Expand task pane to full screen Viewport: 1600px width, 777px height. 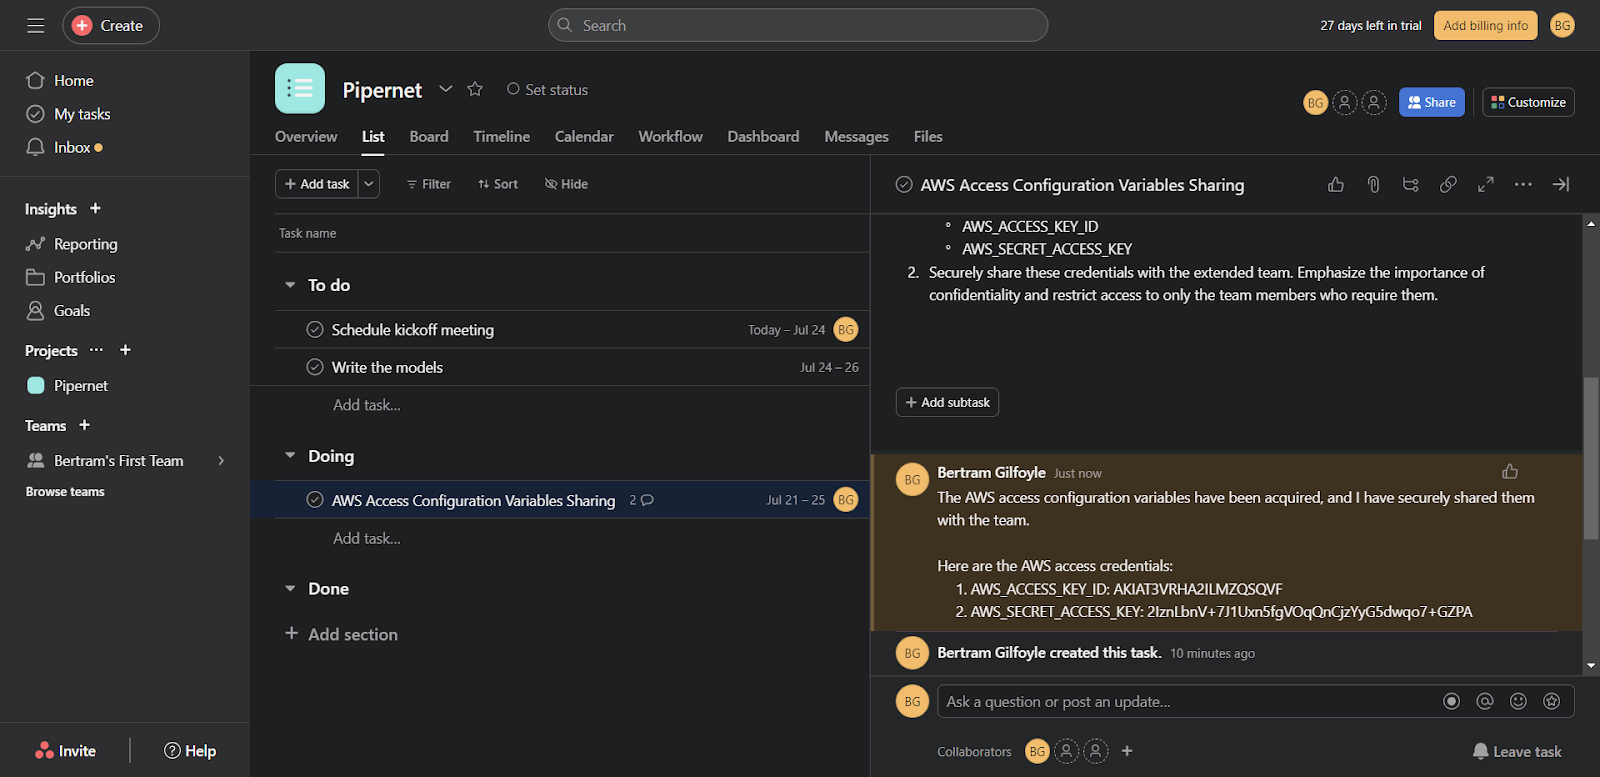[1486, 184]
